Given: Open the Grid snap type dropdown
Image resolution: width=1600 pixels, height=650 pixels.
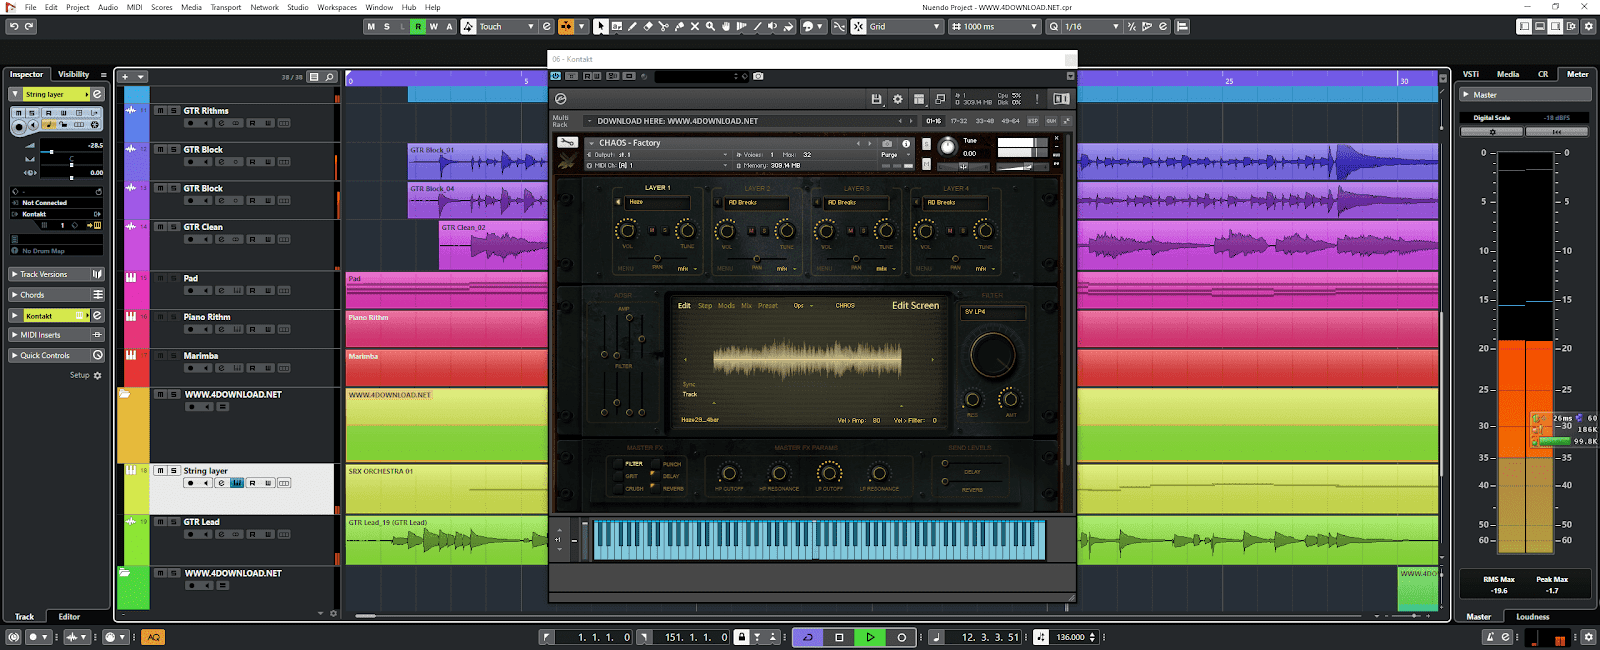Looking at the screenshot, I should [905, 27].
